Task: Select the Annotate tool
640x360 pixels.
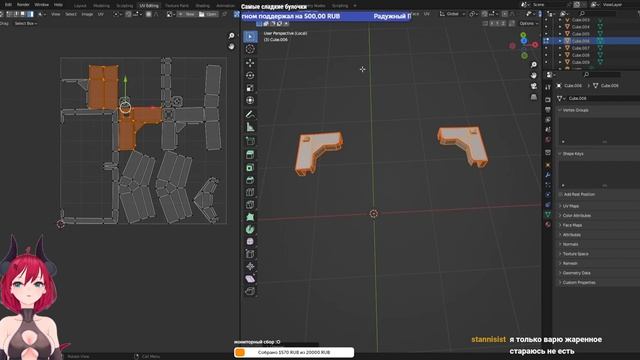Action: tap(250, 114)
